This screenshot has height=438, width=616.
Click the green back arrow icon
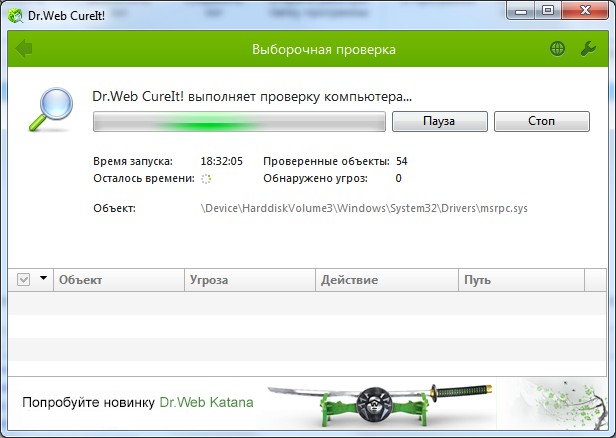point(24,49)
